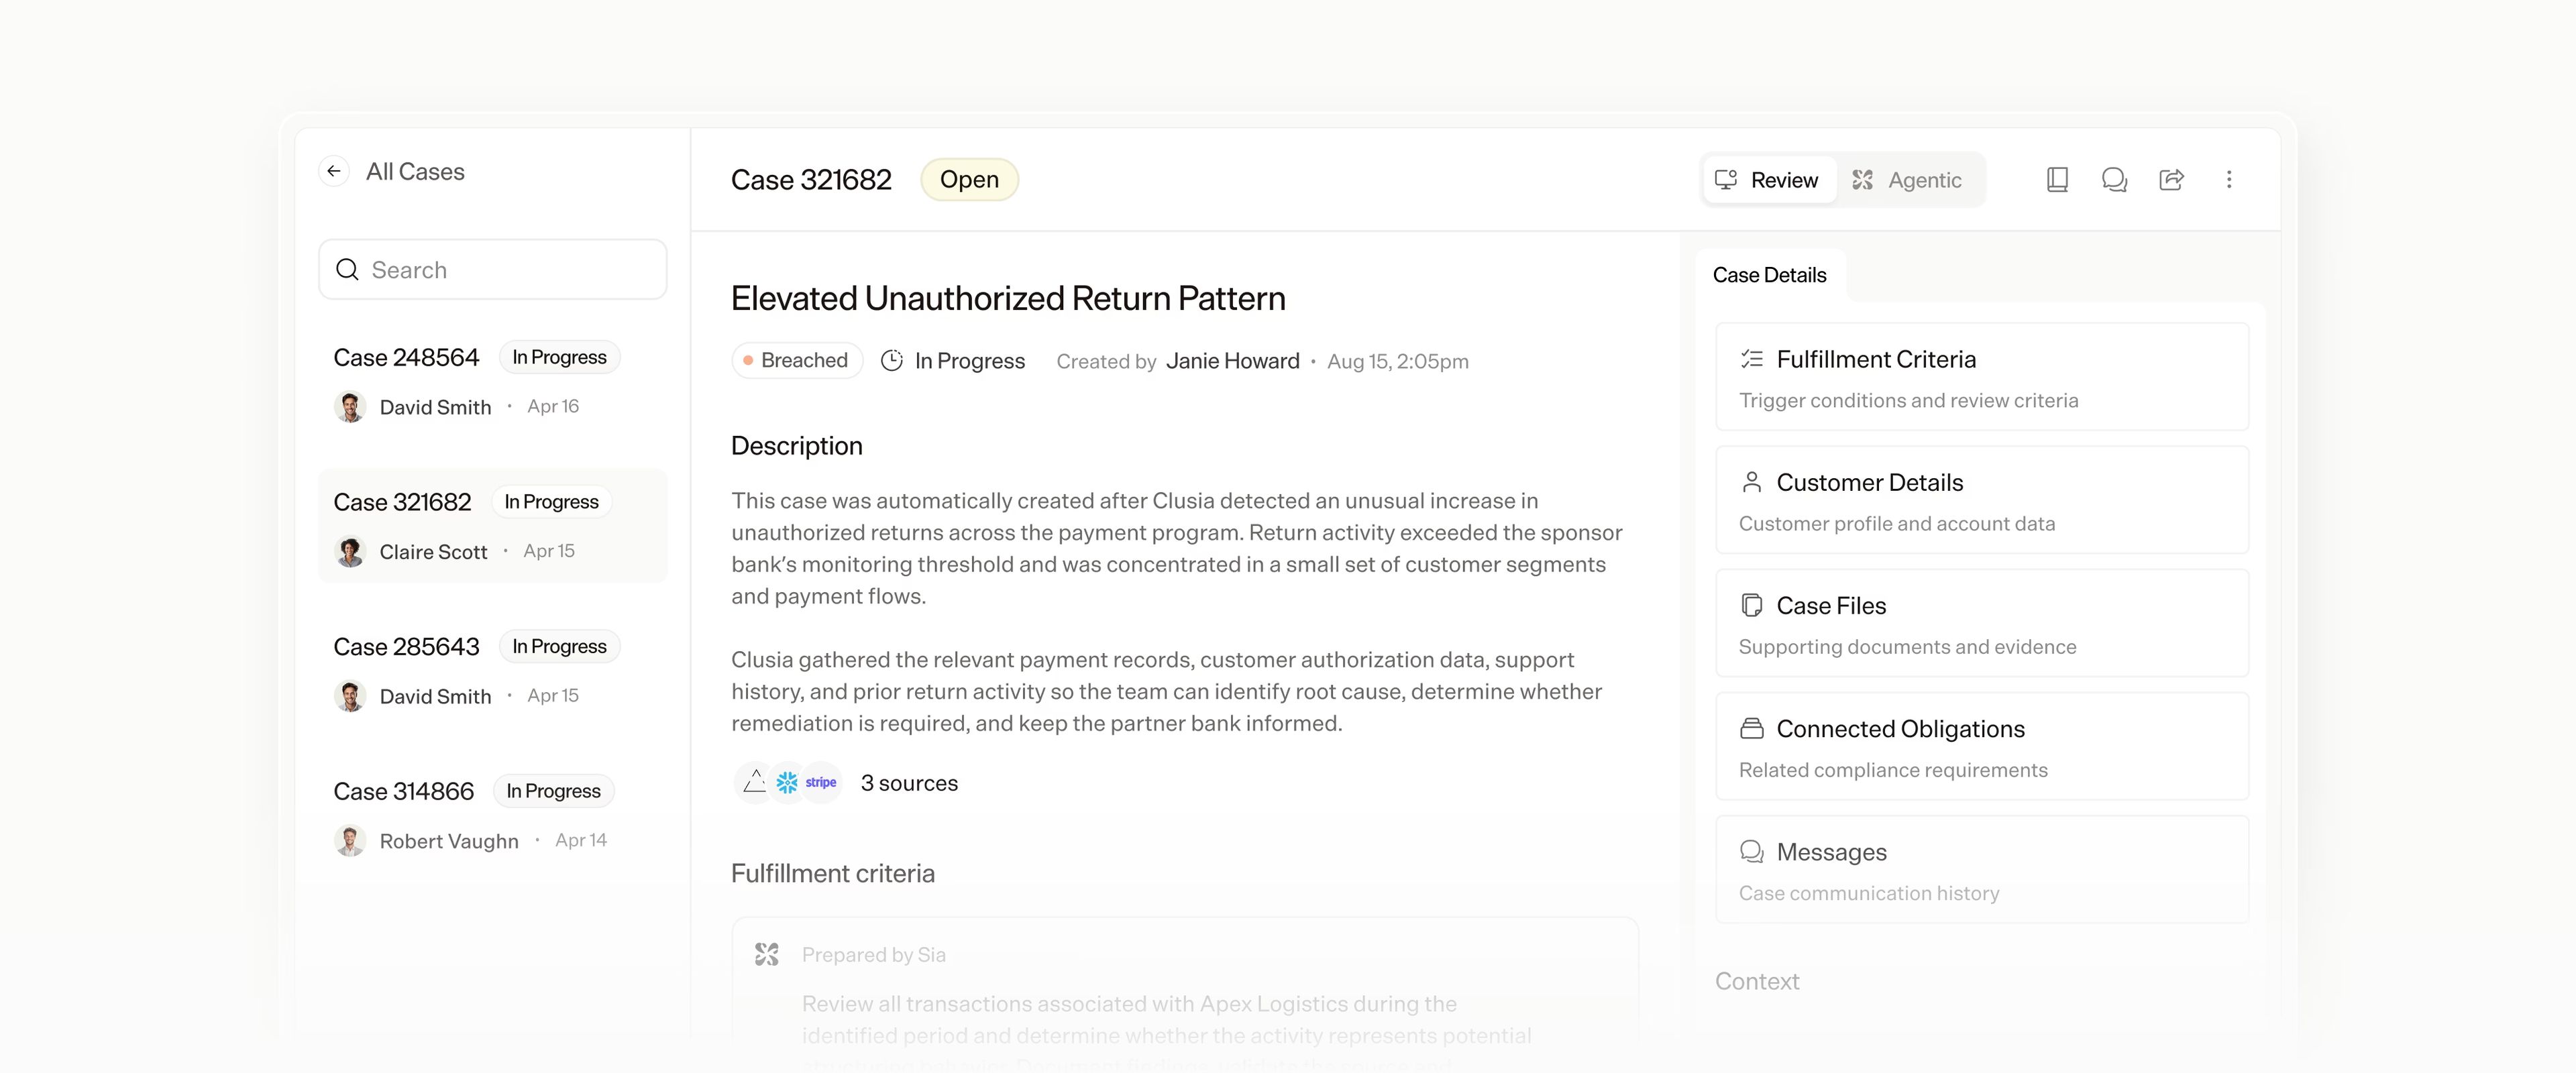Click the Fulfillment criteria section heading
Viewport: 2576px width, 1073px height.
[833, 873]
